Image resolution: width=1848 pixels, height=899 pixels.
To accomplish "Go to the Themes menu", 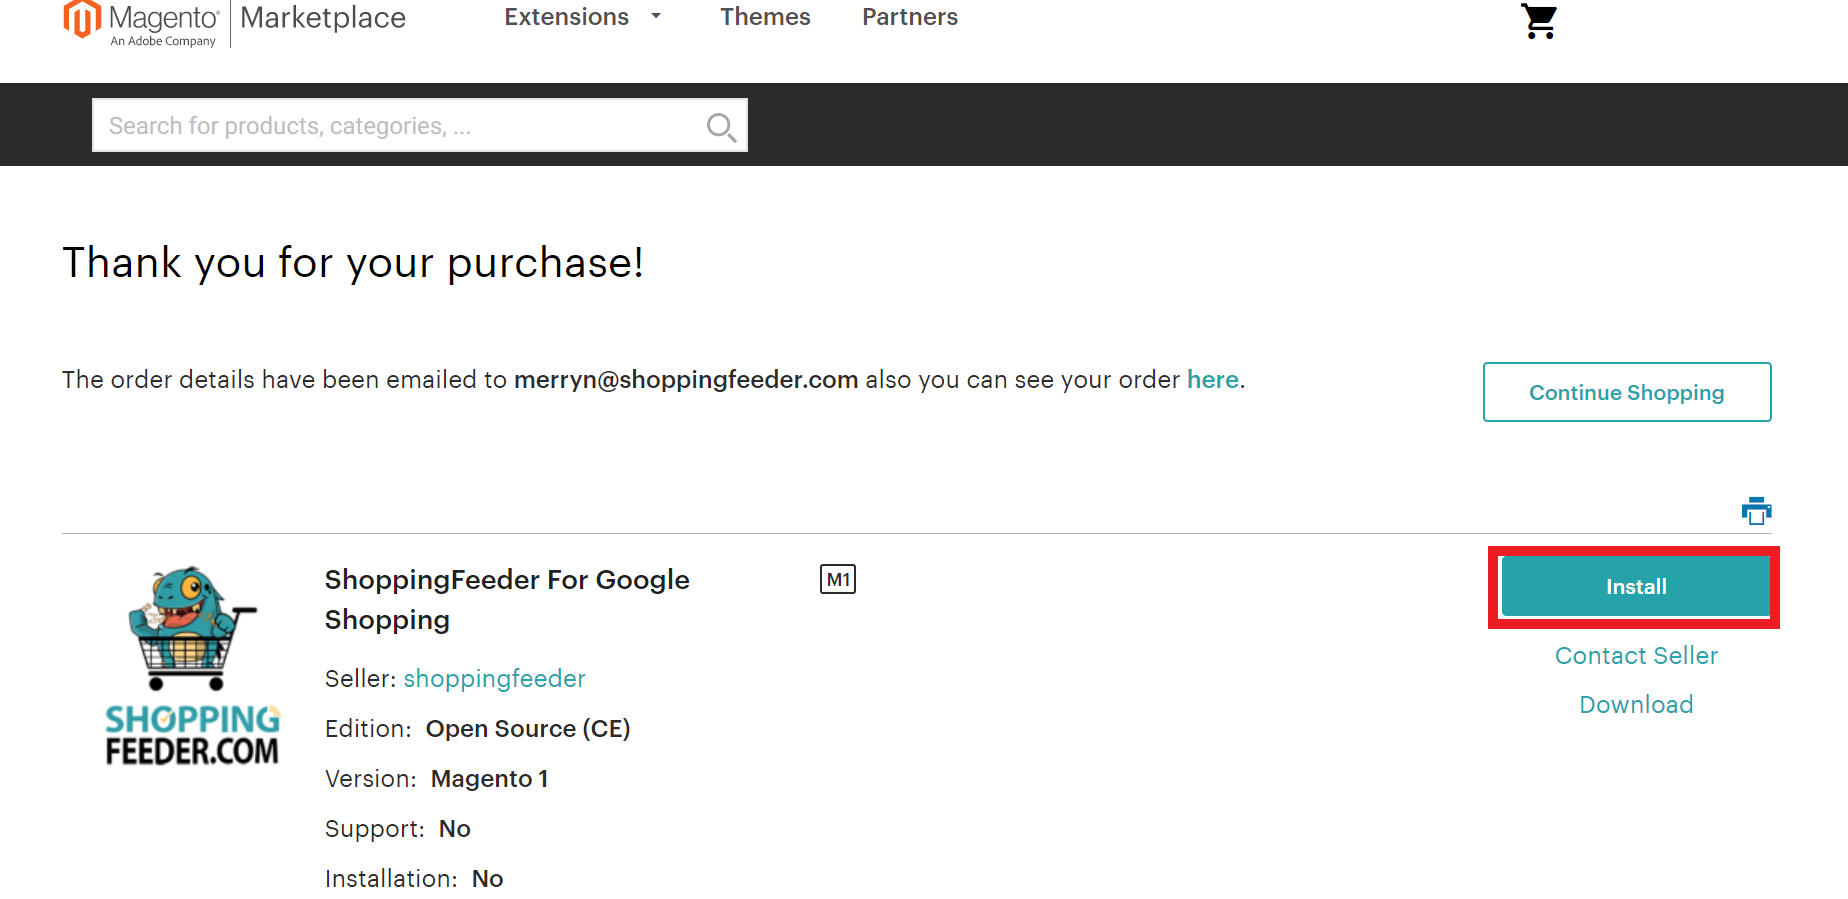I will point(765,17).
